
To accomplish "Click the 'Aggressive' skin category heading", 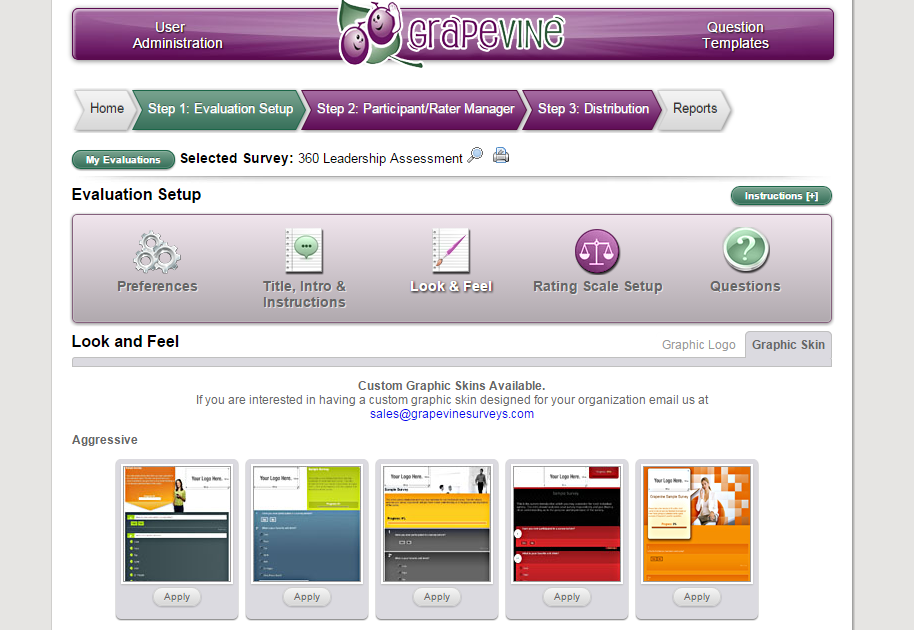I will pyautogui.click(x=105, y=440).
